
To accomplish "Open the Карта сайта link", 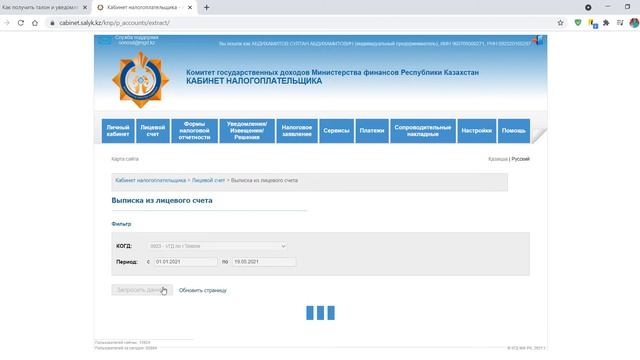I will pyautogui.click(x=125, y=159).
